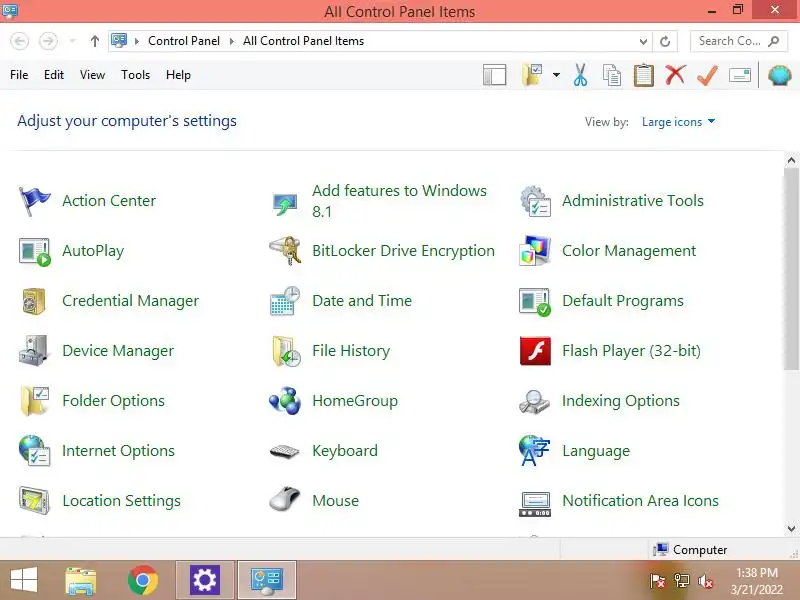Open the Device Manager link
Screen dimensions: 800x600
tap(118, 351)
